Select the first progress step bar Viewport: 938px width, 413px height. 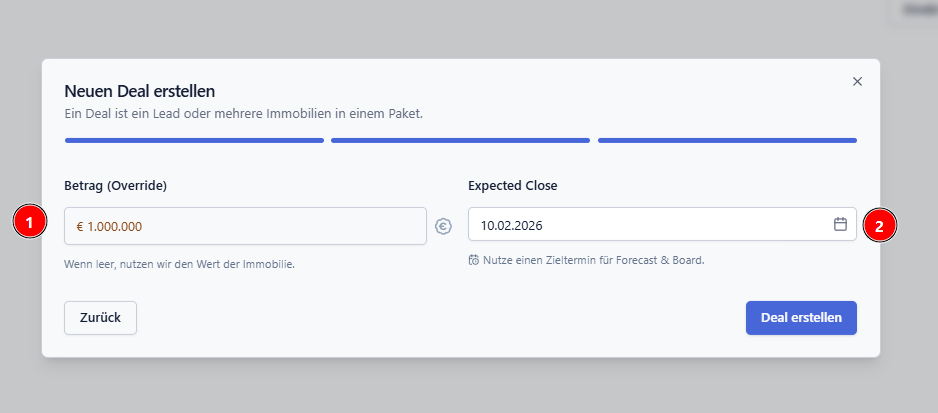point(194,140)
